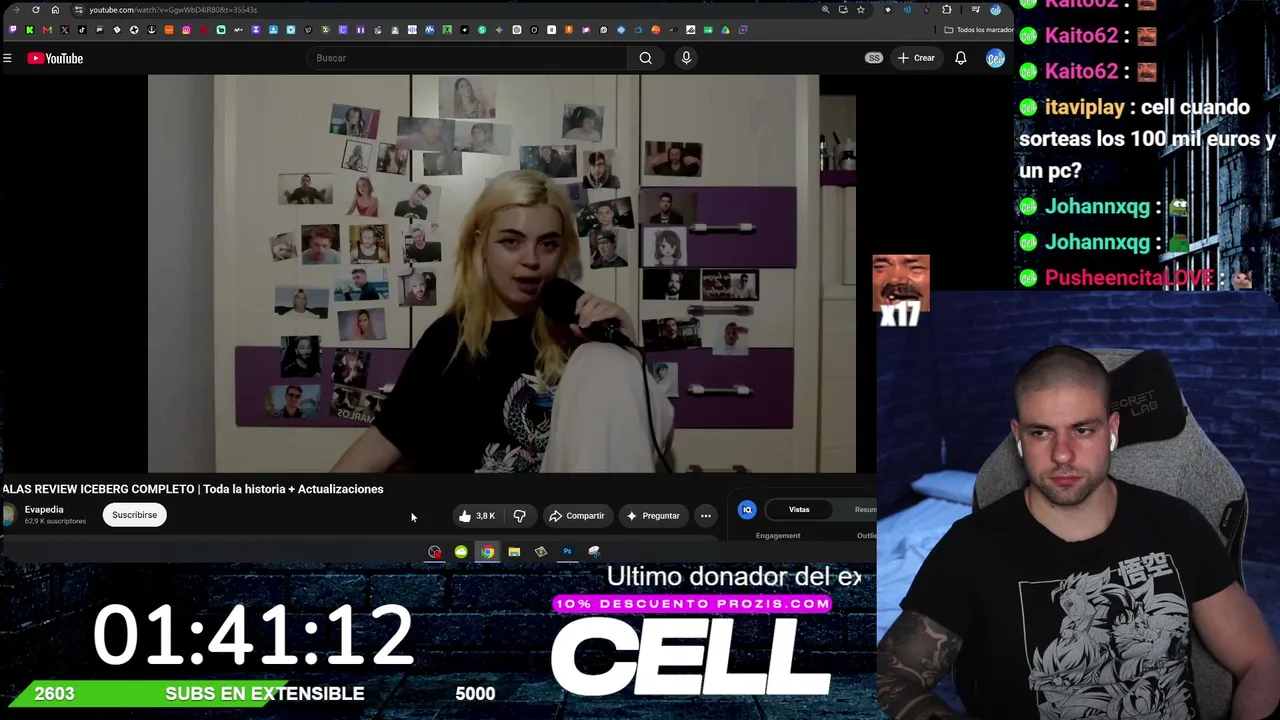Open File Explorer in the taskbar
Viewport: 1280px width, 720px height.
point(514,551)
